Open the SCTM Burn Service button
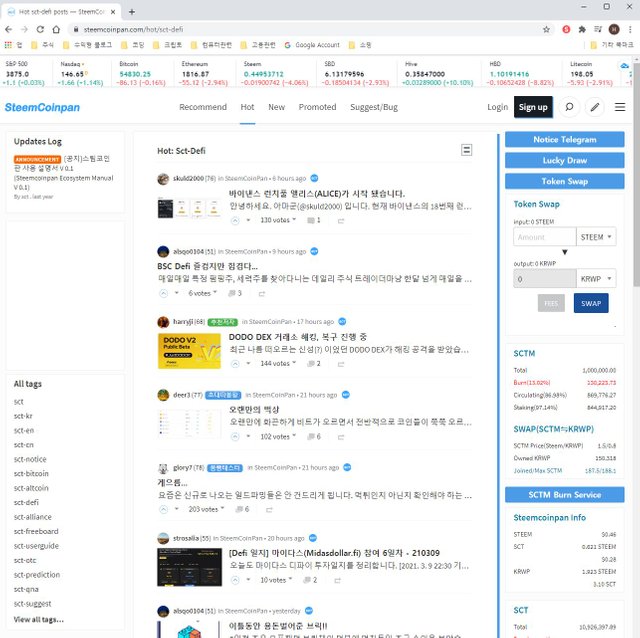 pyautogui.click(x=564, y=495)
